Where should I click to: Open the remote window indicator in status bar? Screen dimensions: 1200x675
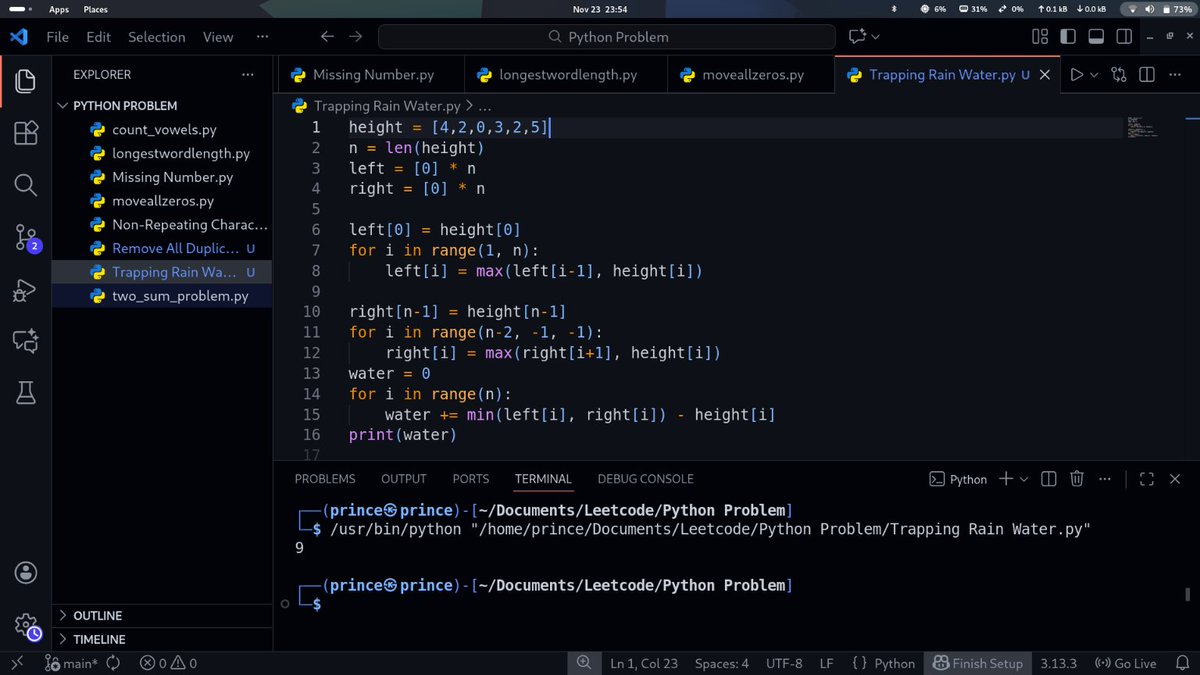(x=17, y=663)
